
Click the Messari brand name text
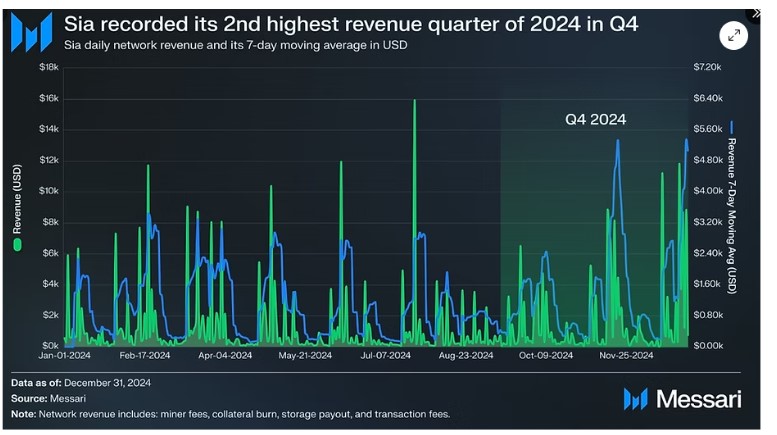click(699, 399)
